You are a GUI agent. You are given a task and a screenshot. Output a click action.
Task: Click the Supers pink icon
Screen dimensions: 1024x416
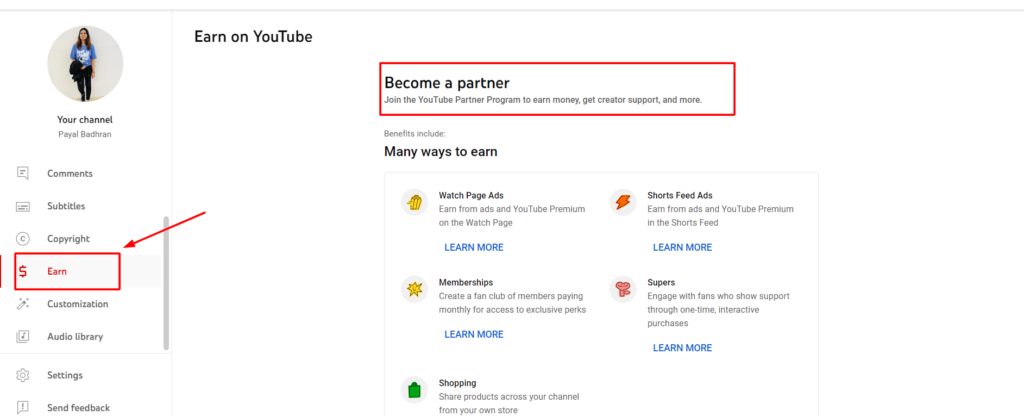pyautogui.click(x=623, y=289)
